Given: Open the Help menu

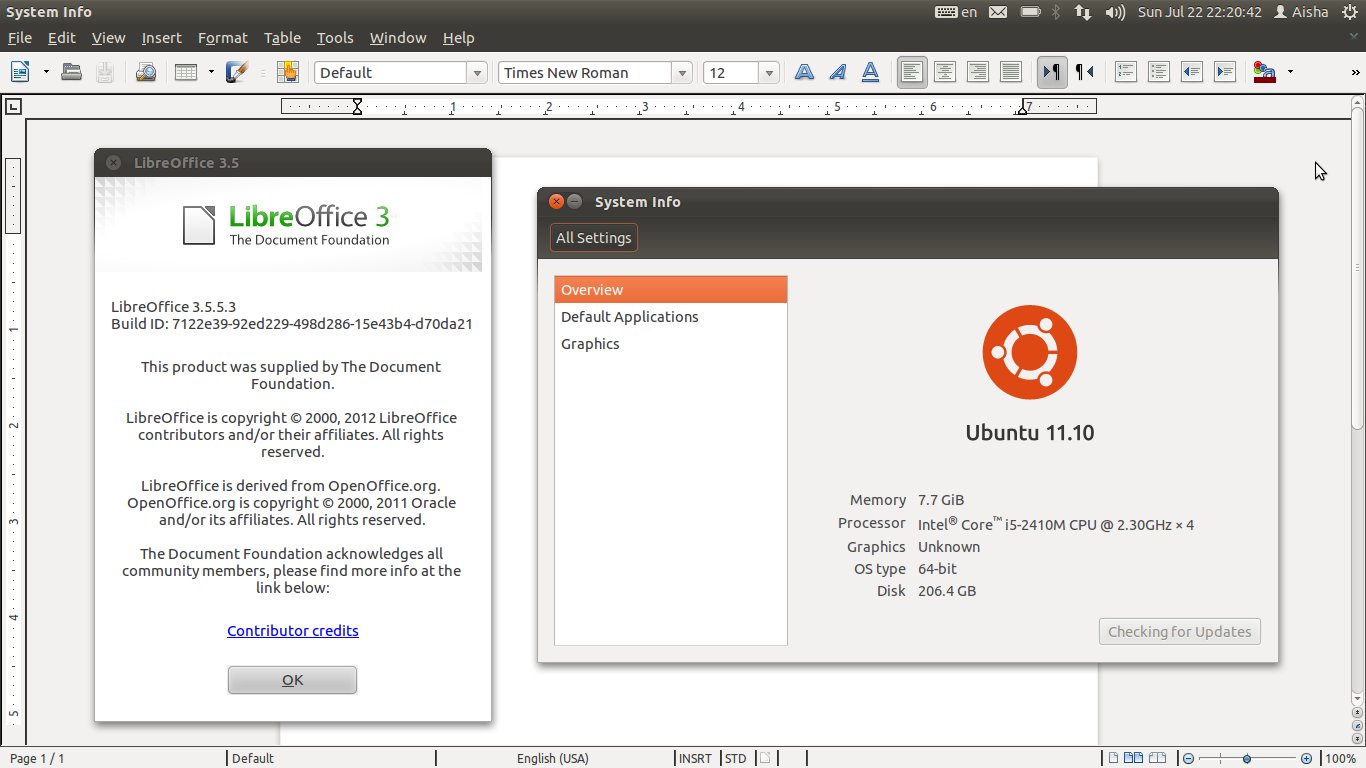Looking at the screenshot, I should coord(459,38).
